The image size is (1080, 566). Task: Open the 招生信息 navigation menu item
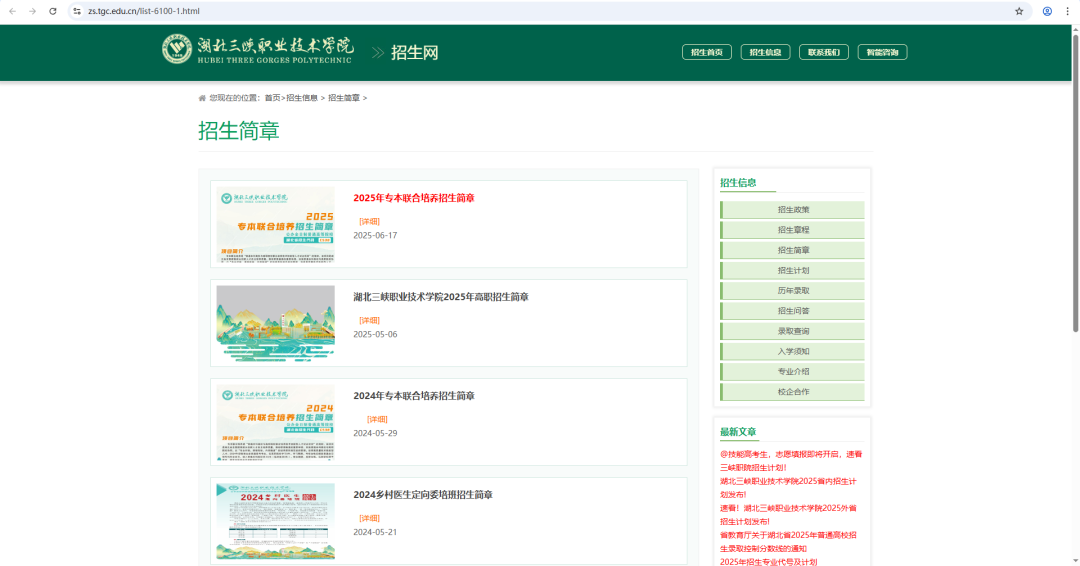pyautogui.click(x=765, y=52)
